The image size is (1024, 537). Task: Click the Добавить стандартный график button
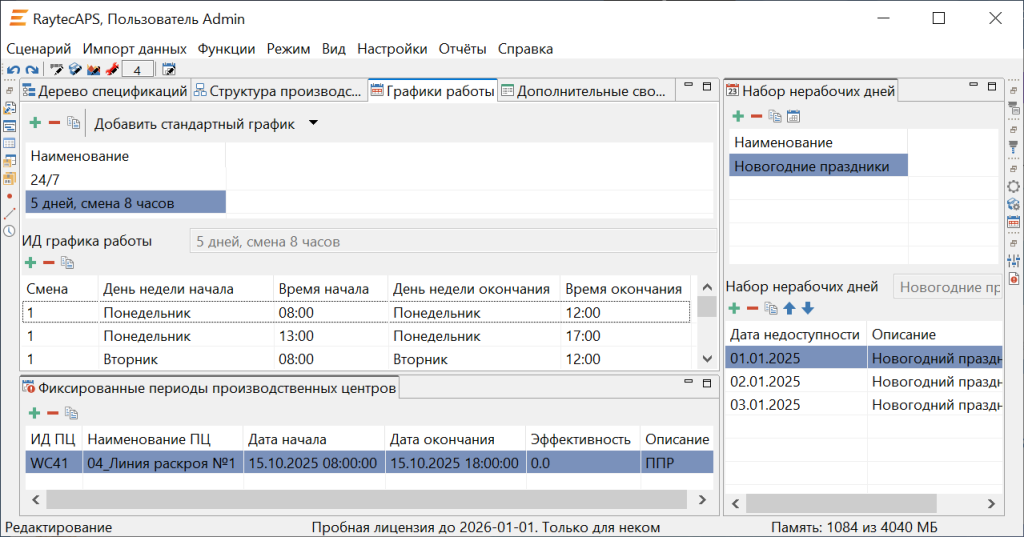point(194,124)
